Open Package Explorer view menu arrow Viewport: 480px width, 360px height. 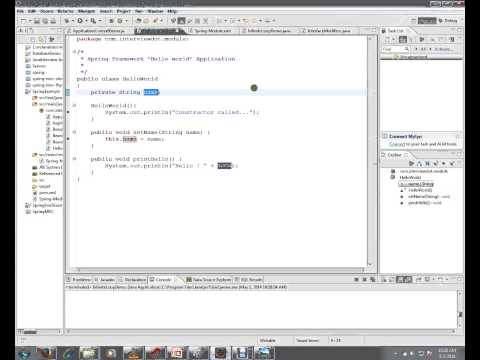tap(52, 39)
